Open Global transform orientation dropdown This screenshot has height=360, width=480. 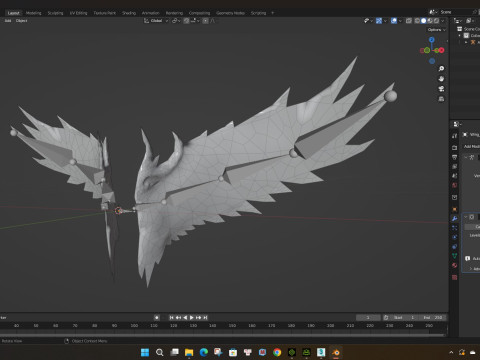156,21
